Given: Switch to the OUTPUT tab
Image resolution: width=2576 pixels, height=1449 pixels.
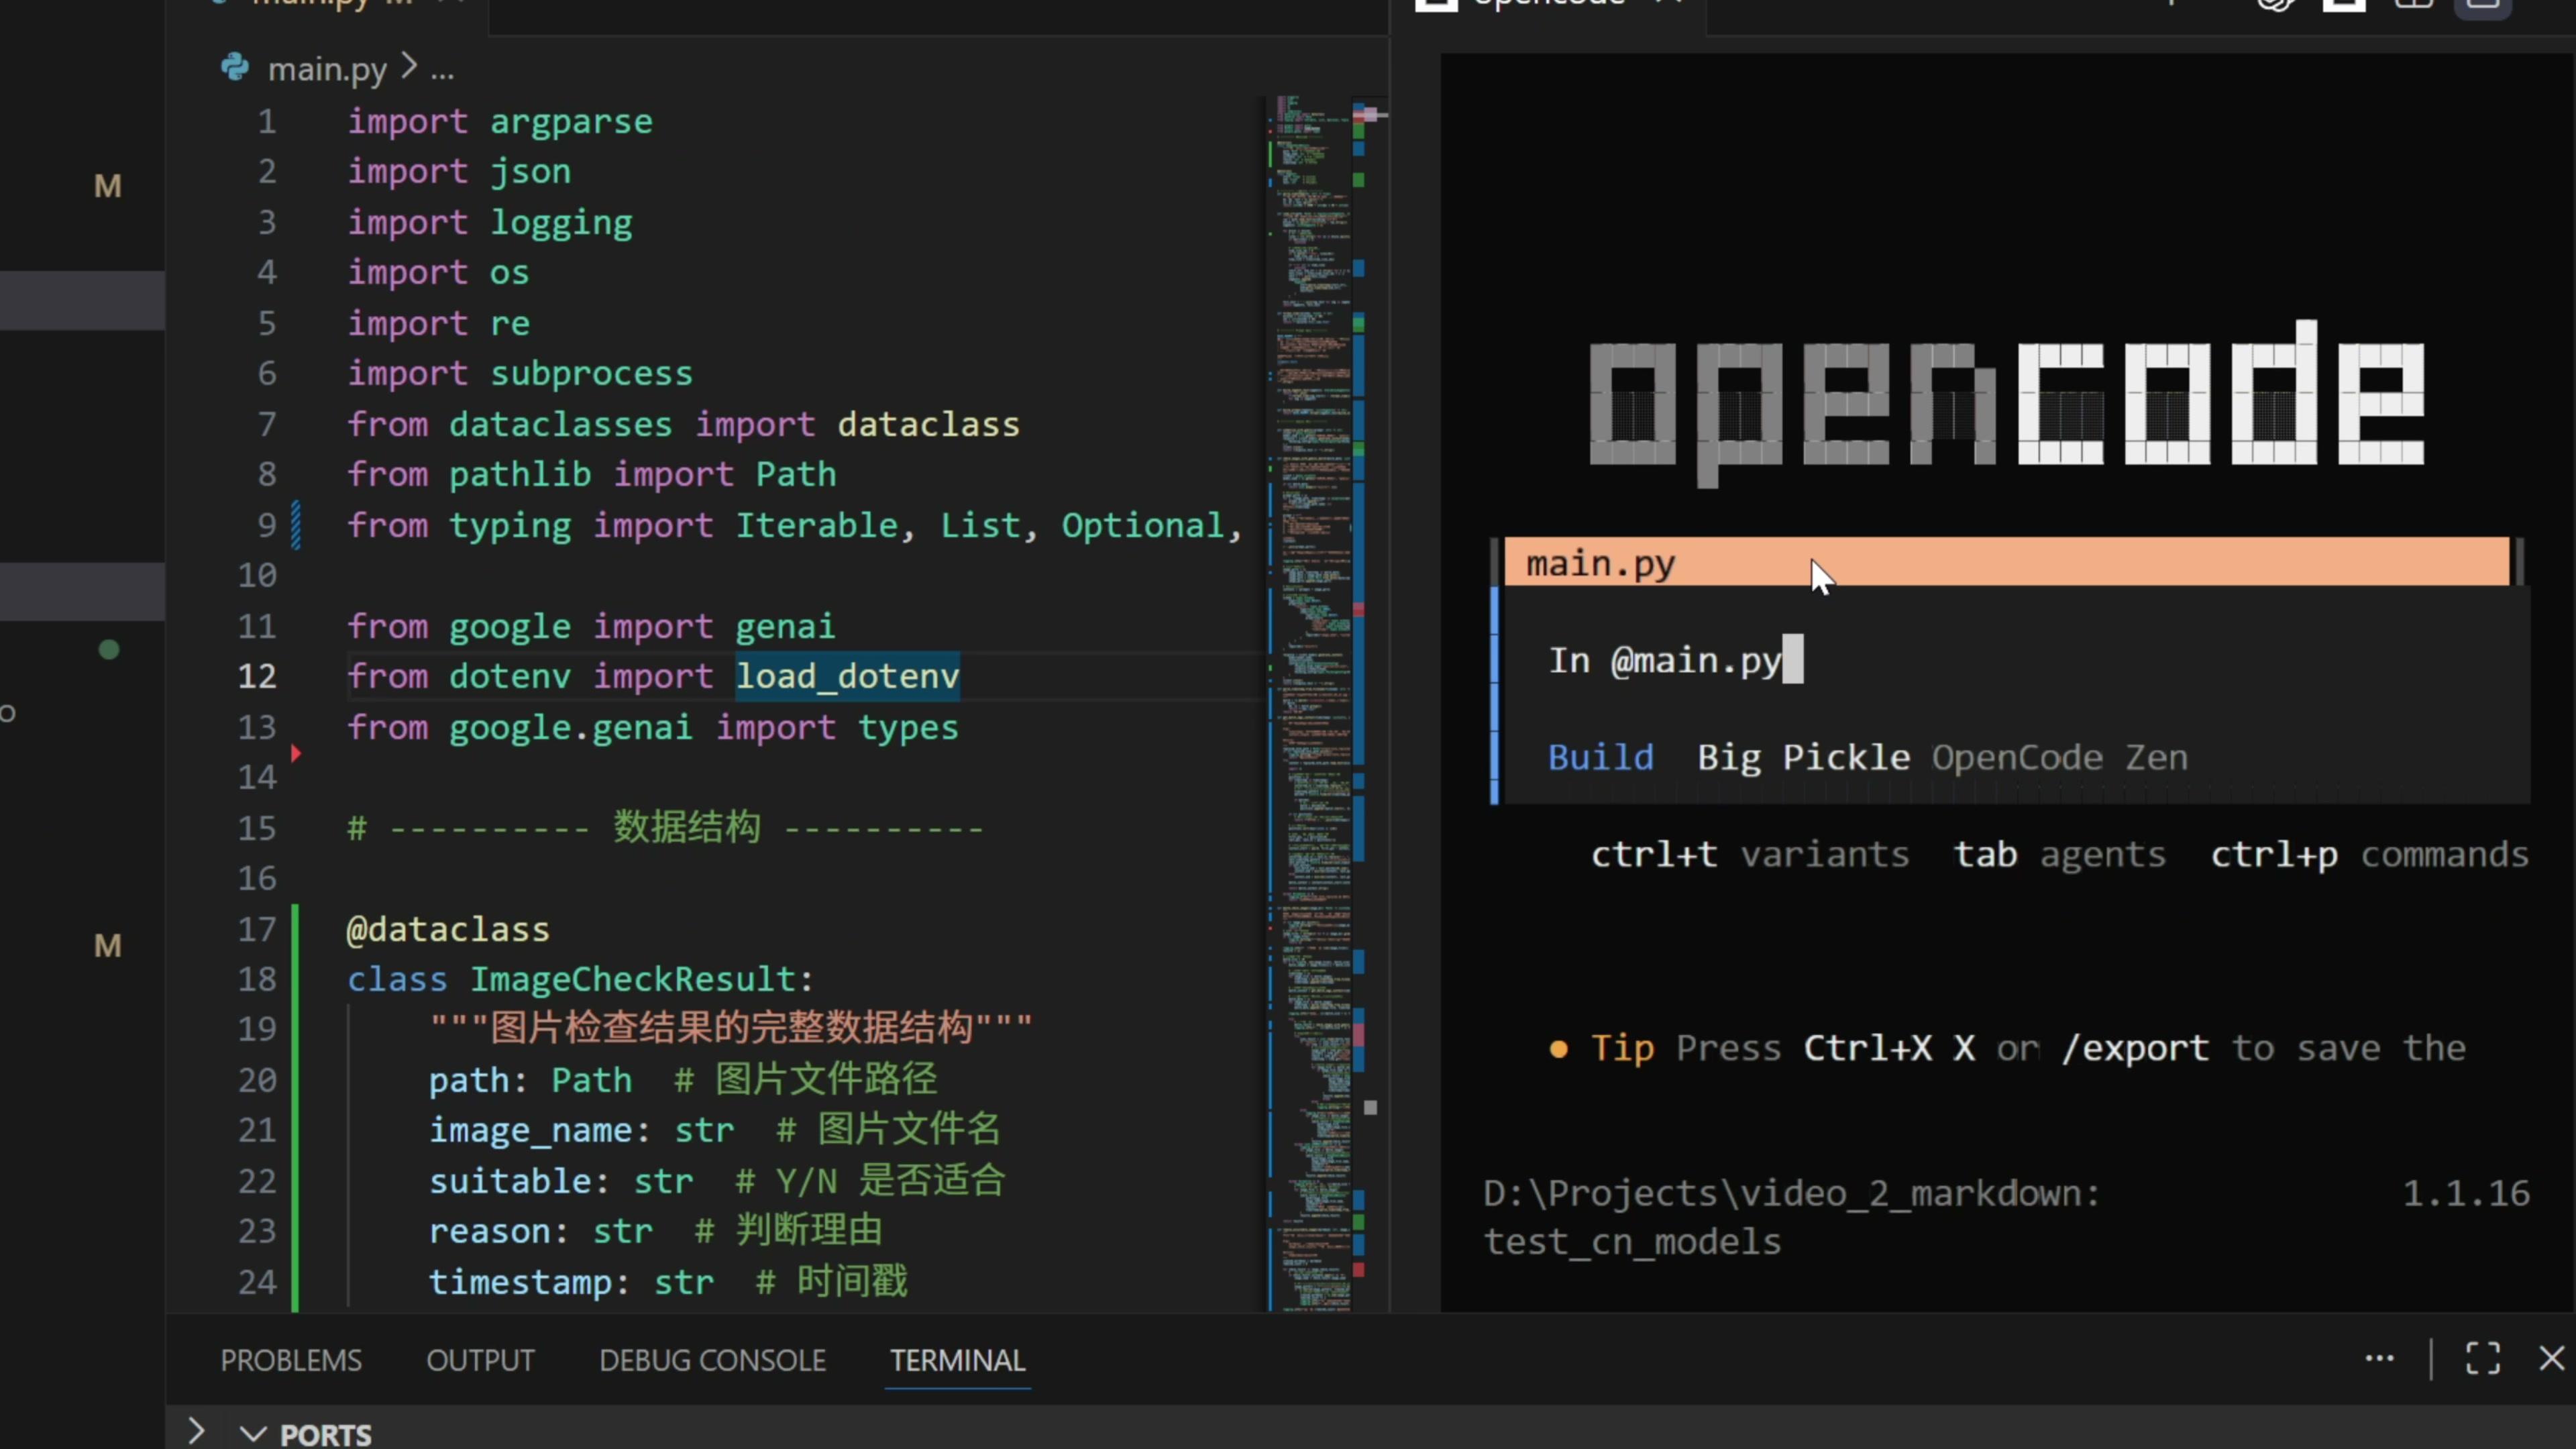Looking at the screenshot, I should [480, 1360].
